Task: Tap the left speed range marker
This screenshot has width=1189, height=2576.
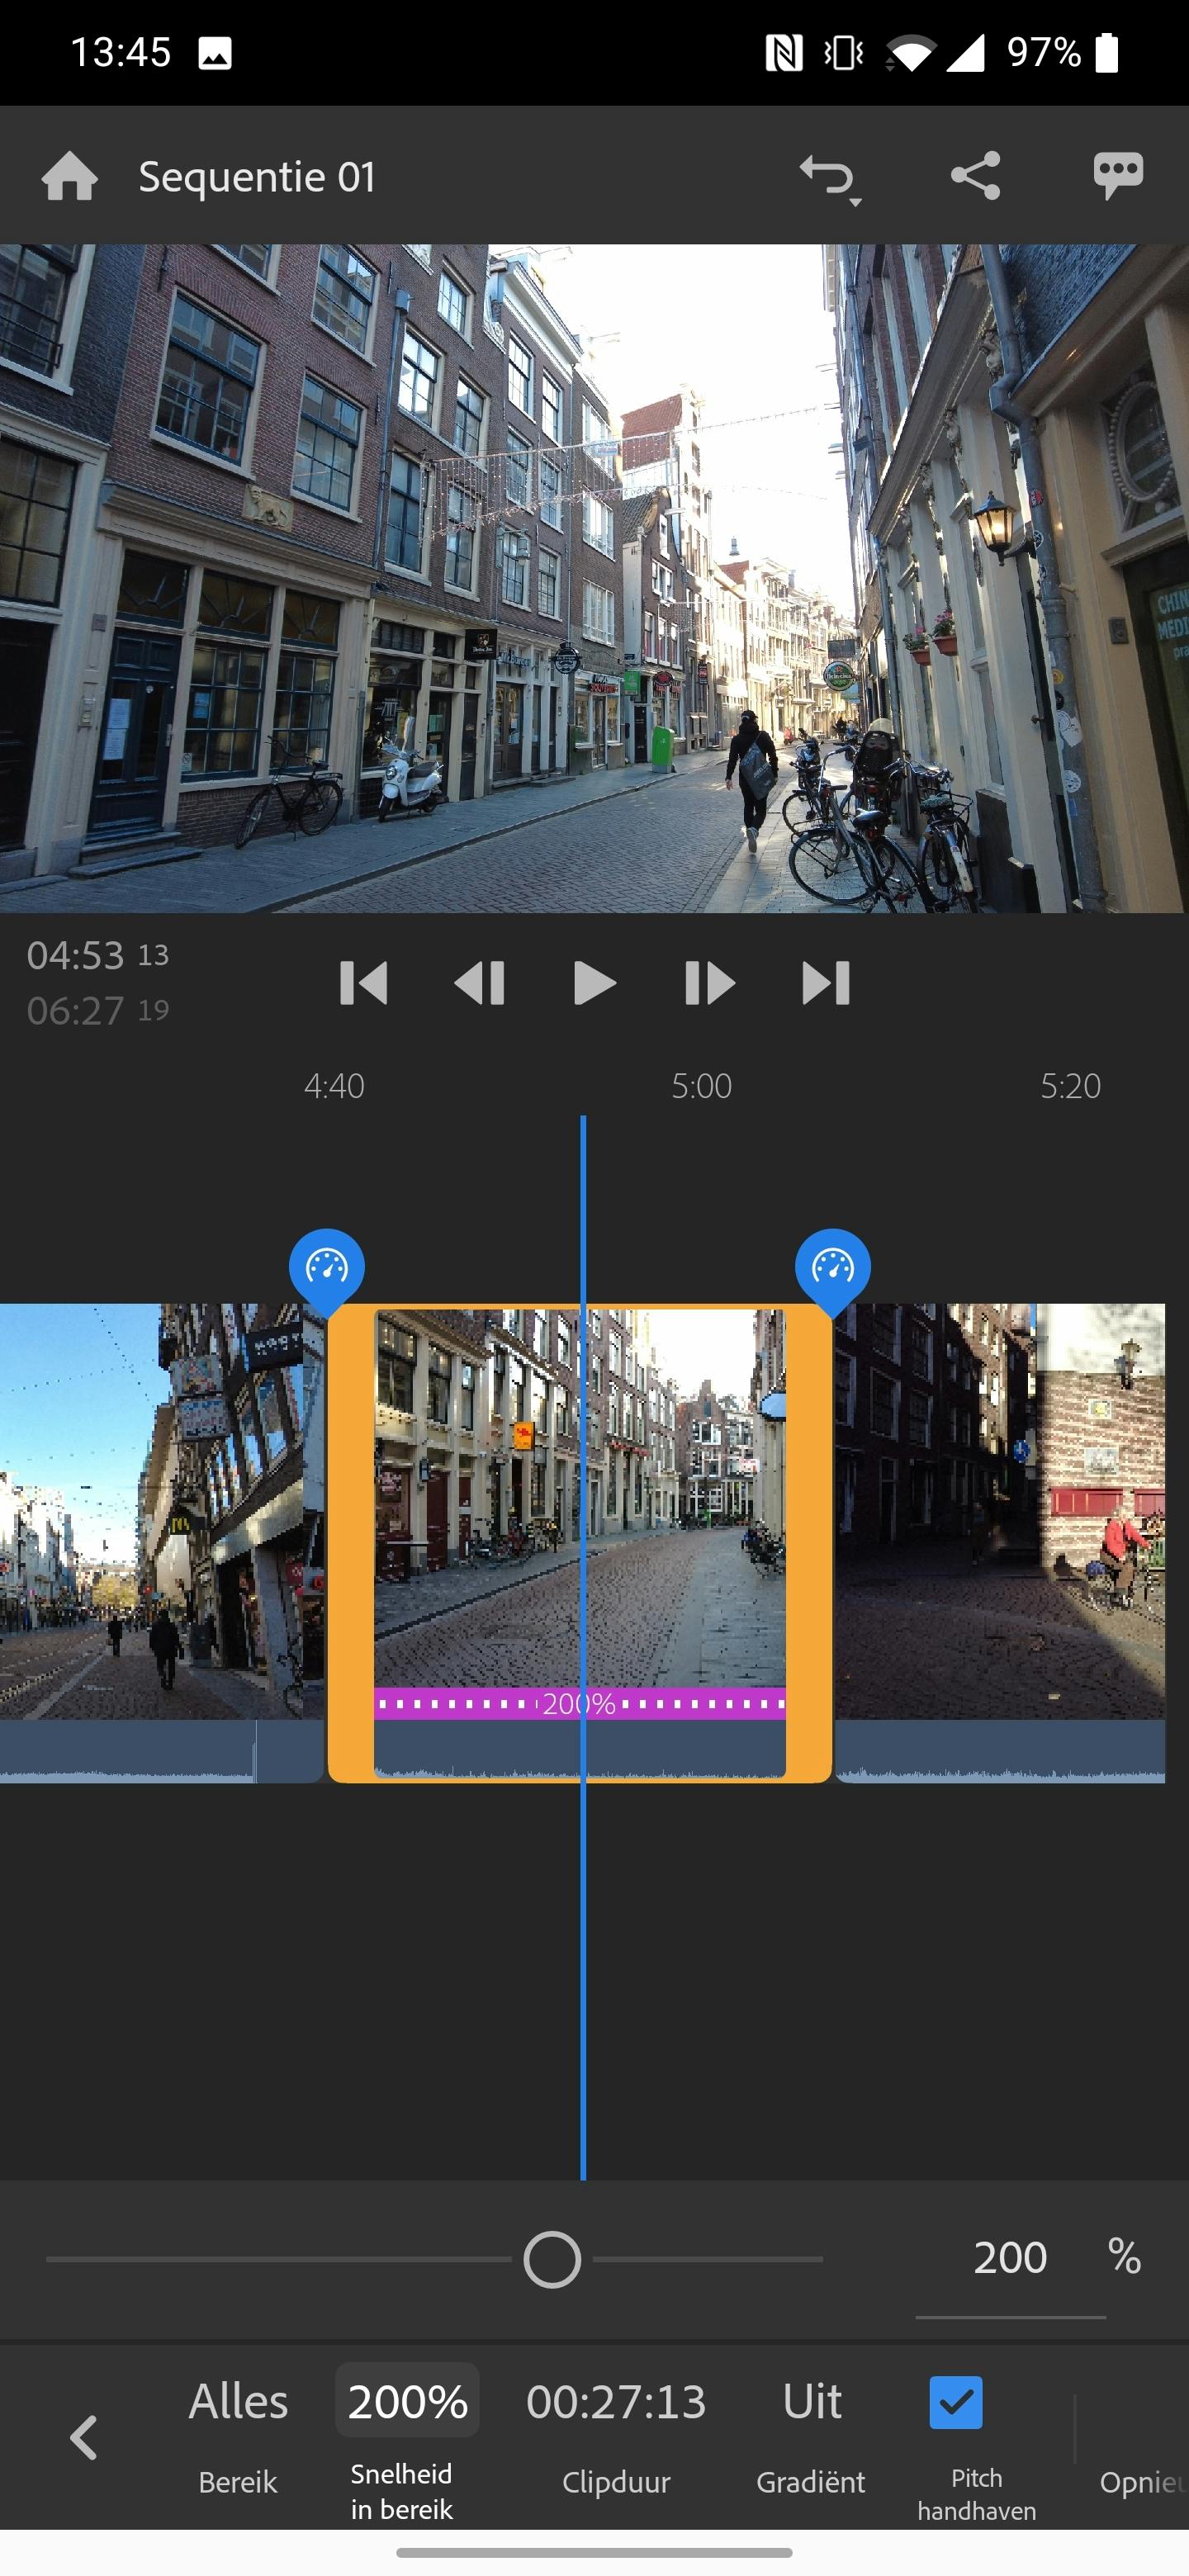Action: [327, 1268]
